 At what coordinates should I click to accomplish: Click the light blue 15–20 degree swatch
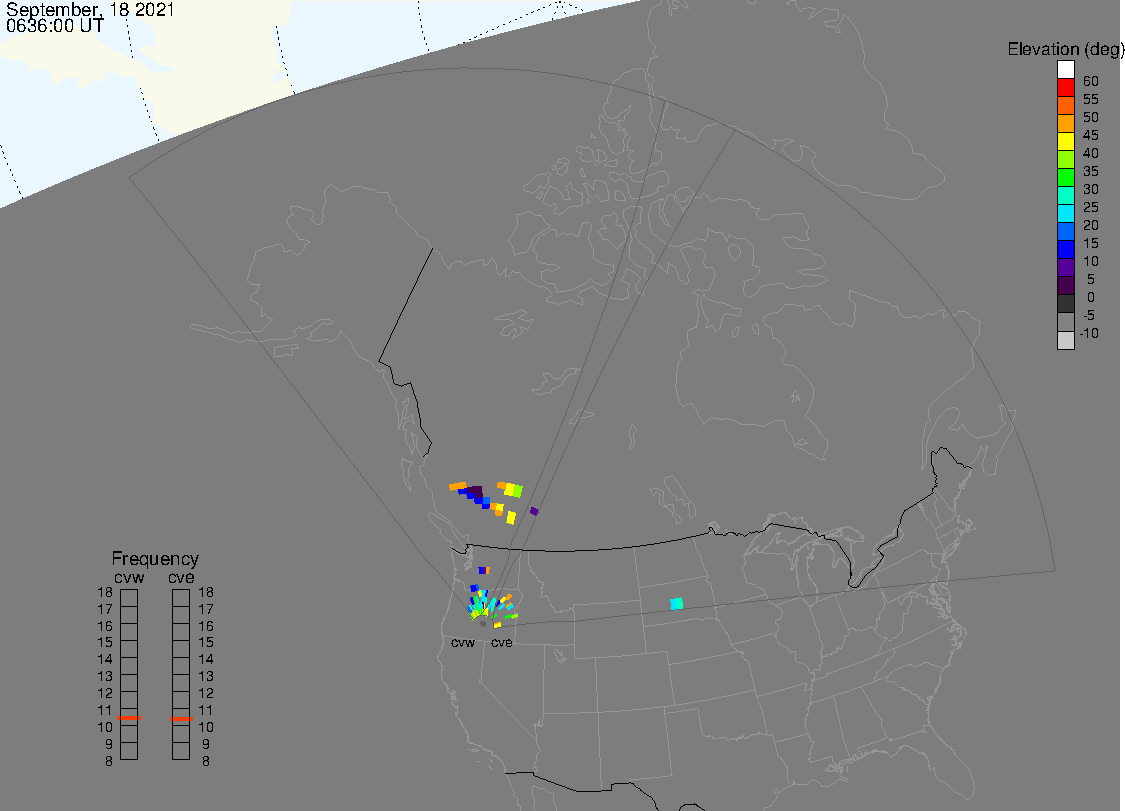pos(1065,231)
